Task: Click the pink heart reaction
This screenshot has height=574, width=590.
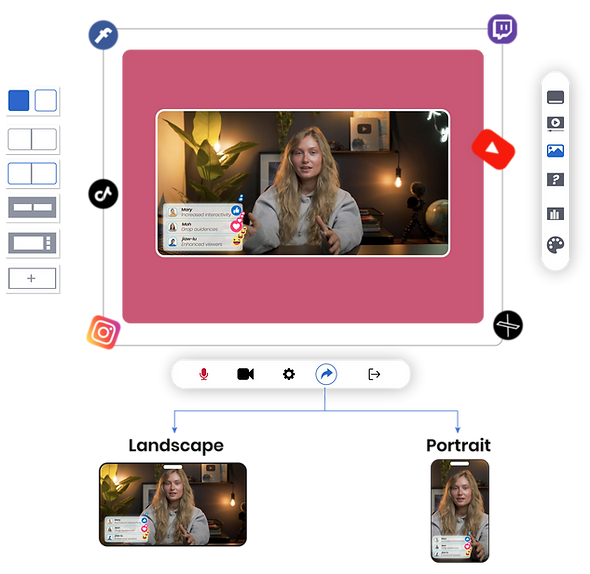Action: [236, 226]
